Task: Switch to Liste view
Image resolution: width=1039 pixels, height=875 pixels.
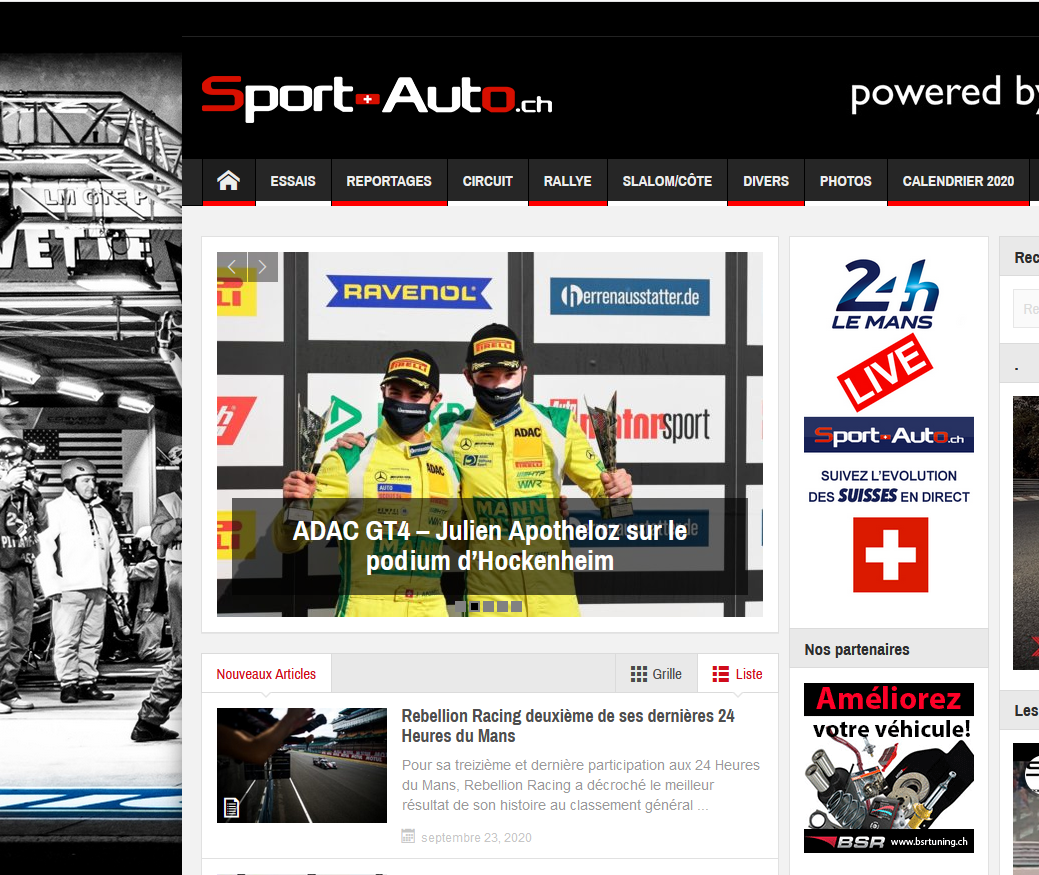Action: tap(738, 674)
